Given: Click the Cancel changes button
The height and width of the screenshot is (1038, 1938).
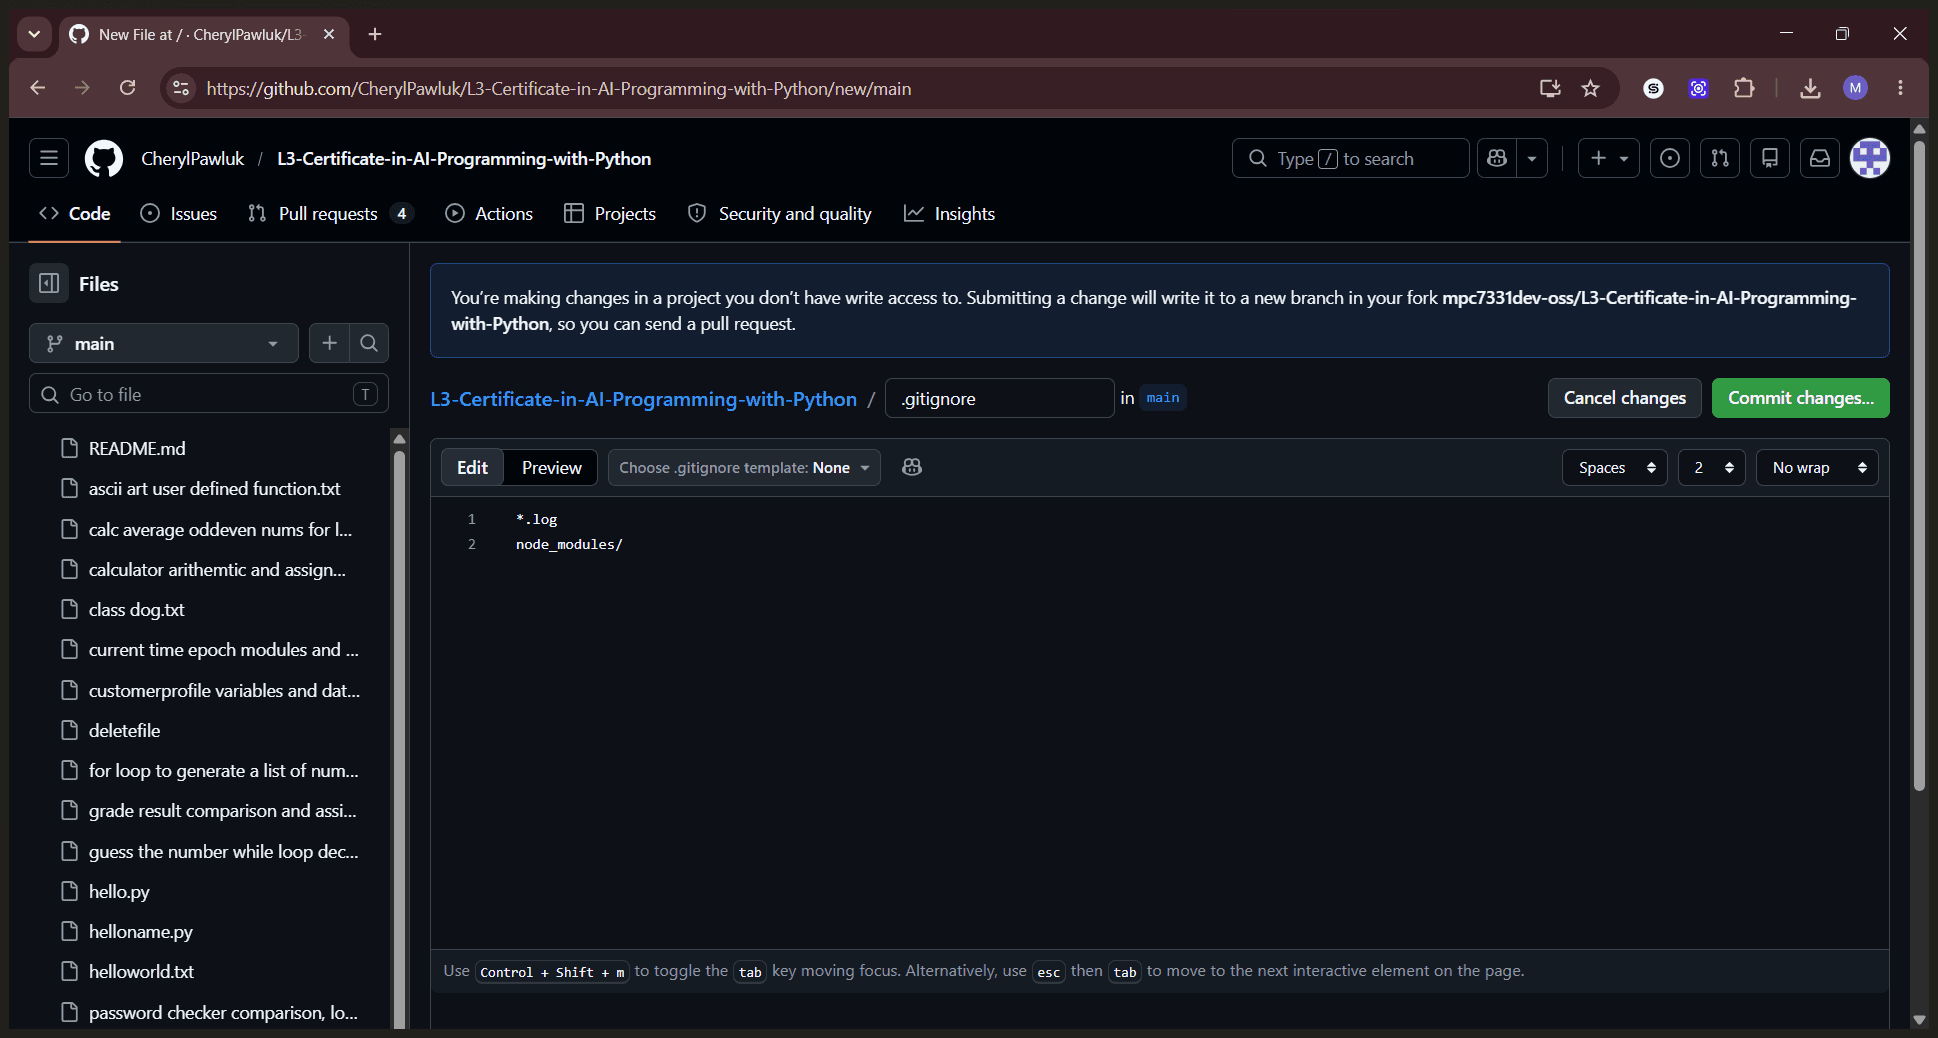Looking at the screenshot, I should point(1624,397).
